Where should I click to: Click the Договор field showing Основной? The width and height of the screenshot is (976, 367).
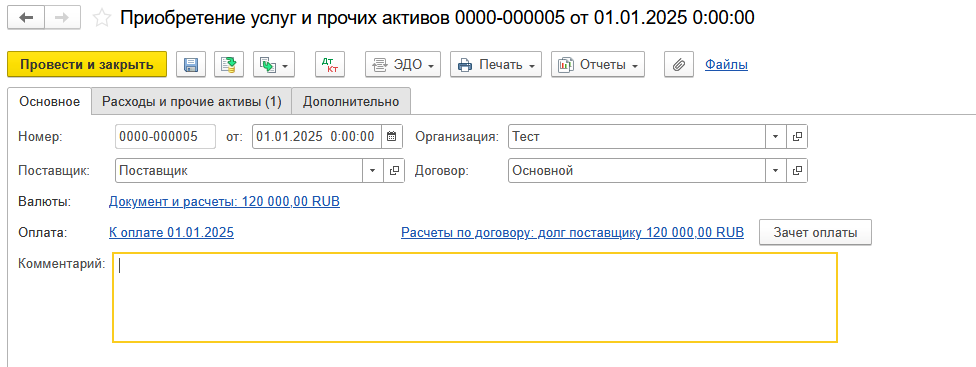(637, 170)
